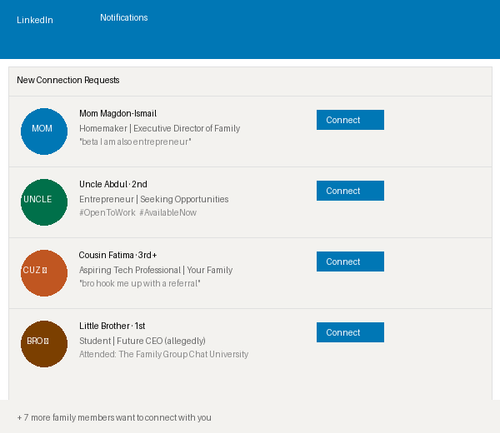Show the 7 more family members footer
Screen dimensions: 500x433
point(114,418)
